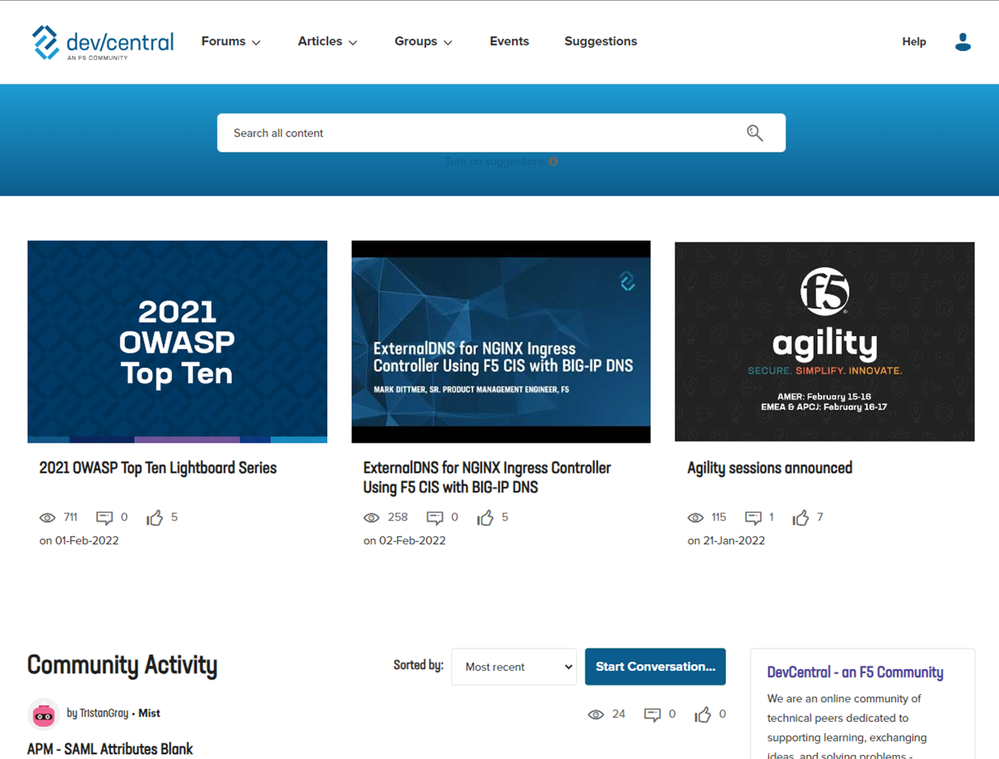Open the Suggestions page
The width and height of the screenshot is (999, 759).
tap(600, 41)
